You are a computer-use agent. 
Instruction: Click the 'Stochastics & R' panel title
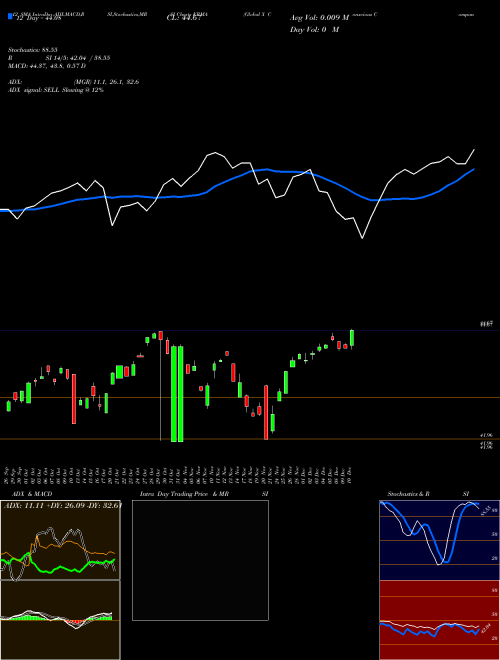click(x=408, y=494)
